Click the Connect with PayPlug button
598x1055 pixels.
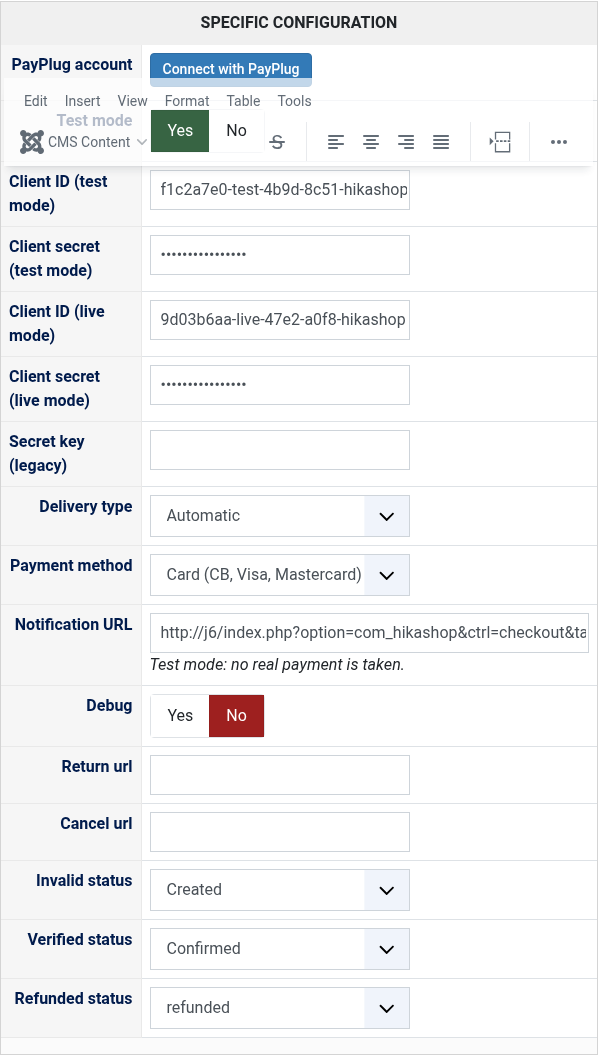230,69
